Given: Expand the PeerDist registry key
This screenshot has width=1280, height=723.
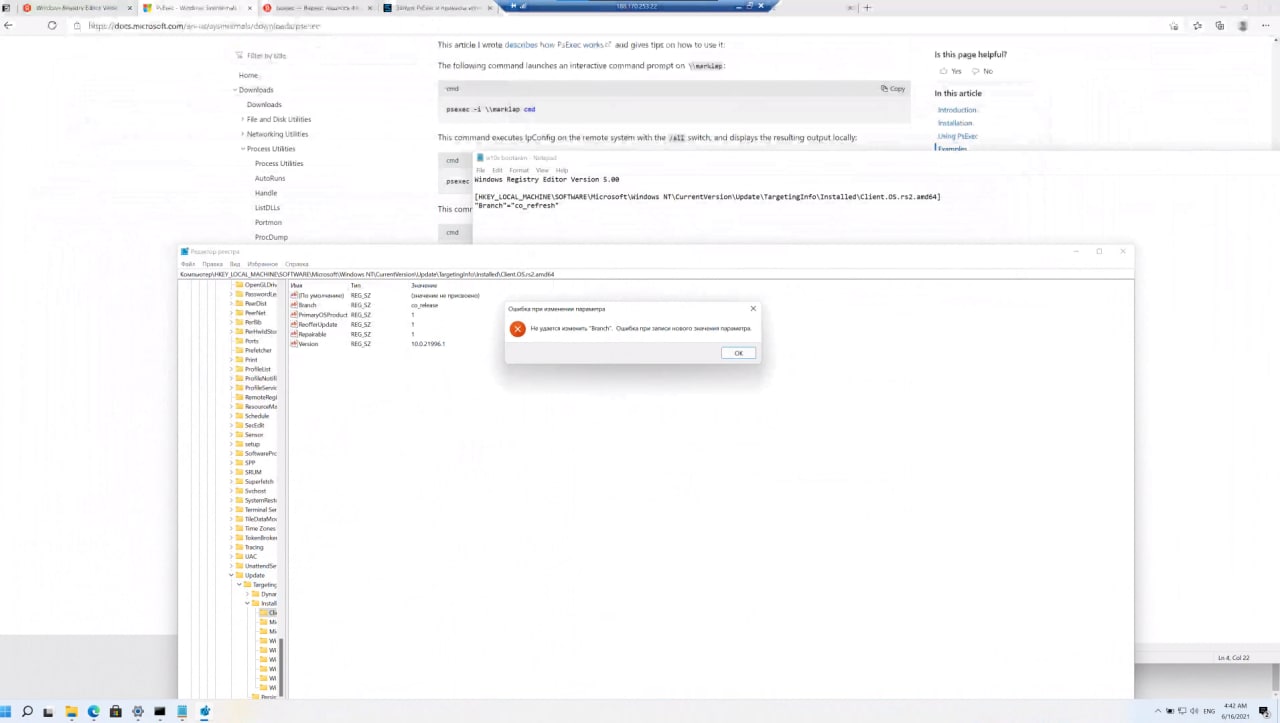Looking at the screenshot, I should pyautogui.click(x=232, y=303).
